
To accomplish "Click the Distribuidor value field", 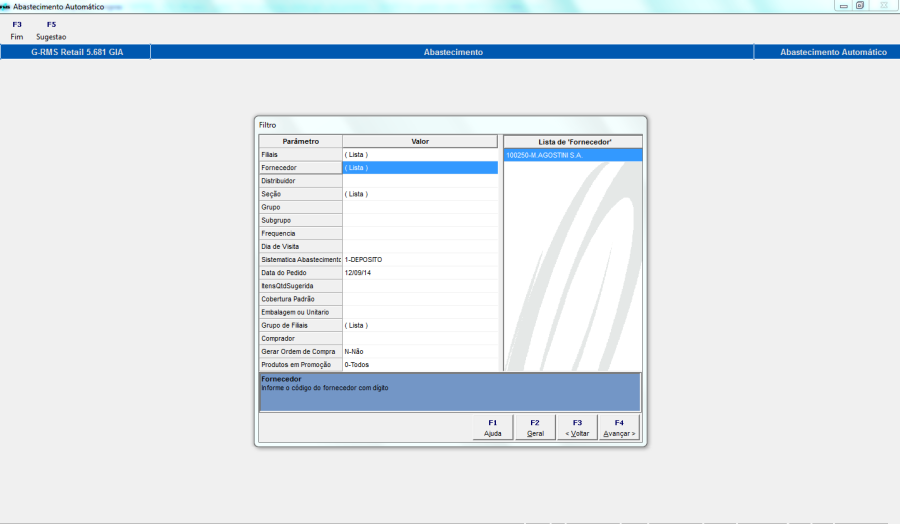I will point(420,181).
